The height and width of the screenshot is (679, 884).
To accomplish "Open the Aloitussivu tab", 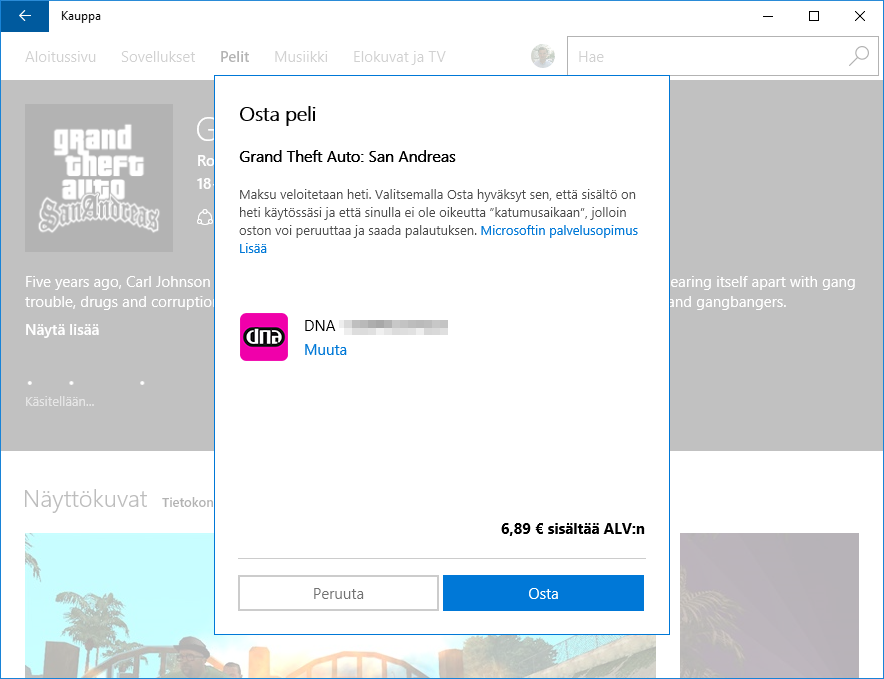I will tap(60, 57).
